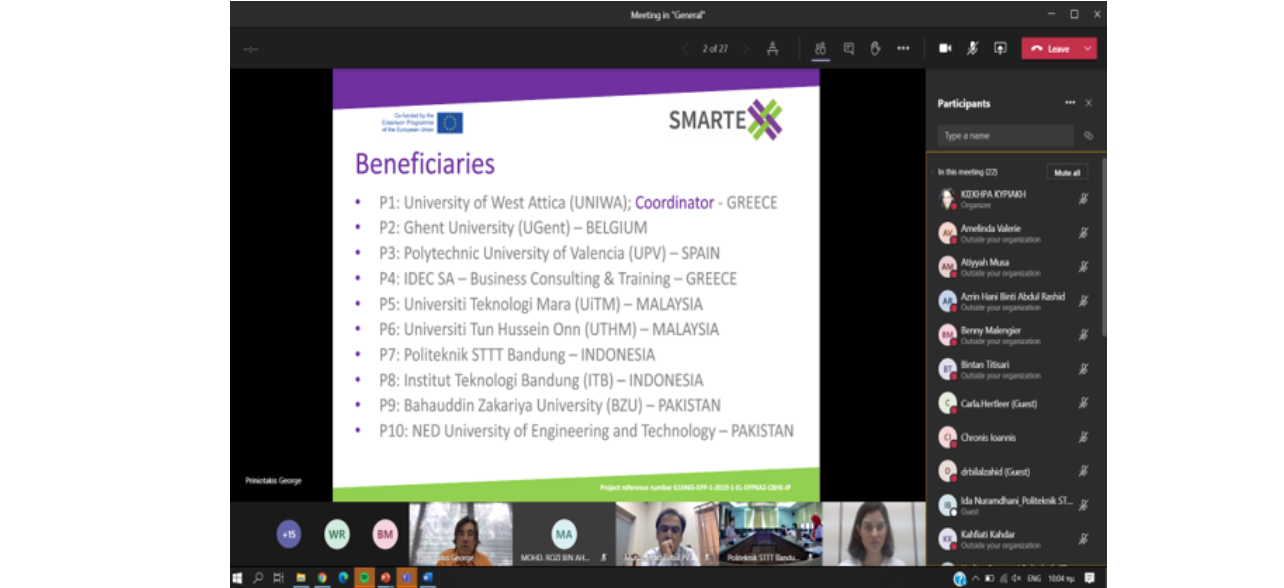The height and width of the screenshot is (588, 1284).
Task: Click Amelinda Valerie's muted mic icon
Action: click(1083, 233)
